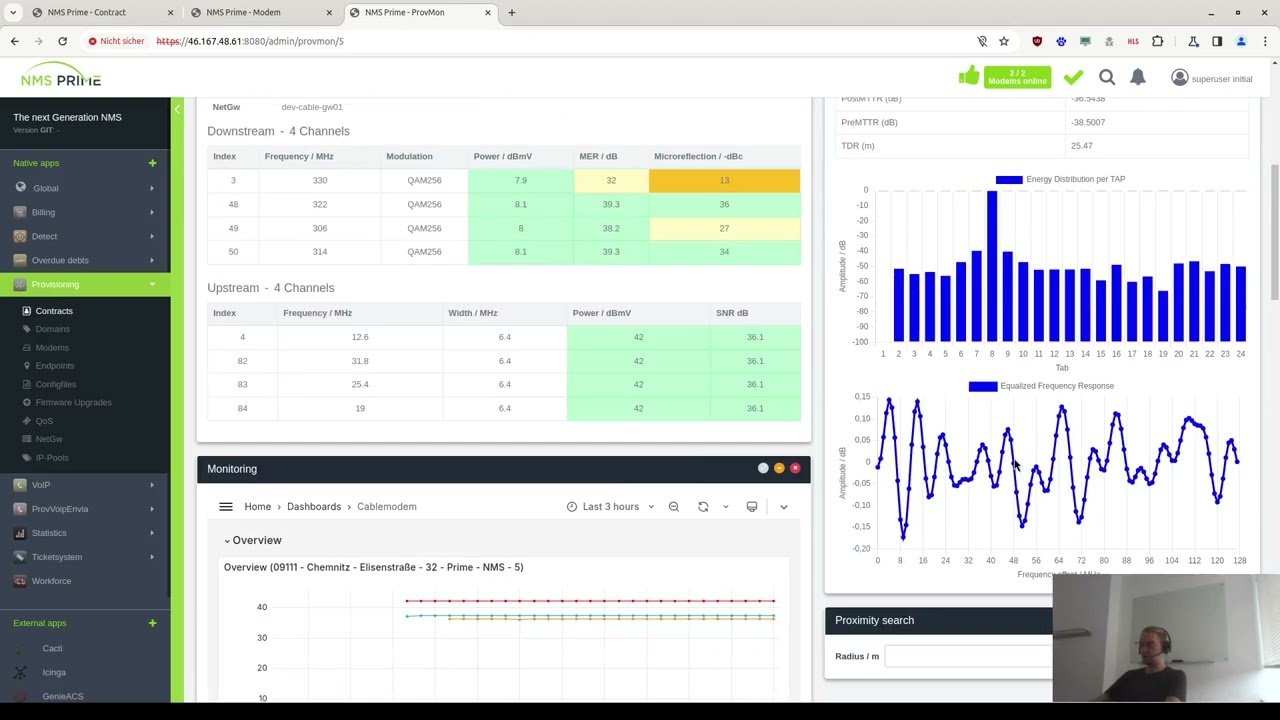The image size is (1280, 720).
Task: Open the search magnifier in the header
Action: [1107, 77]
